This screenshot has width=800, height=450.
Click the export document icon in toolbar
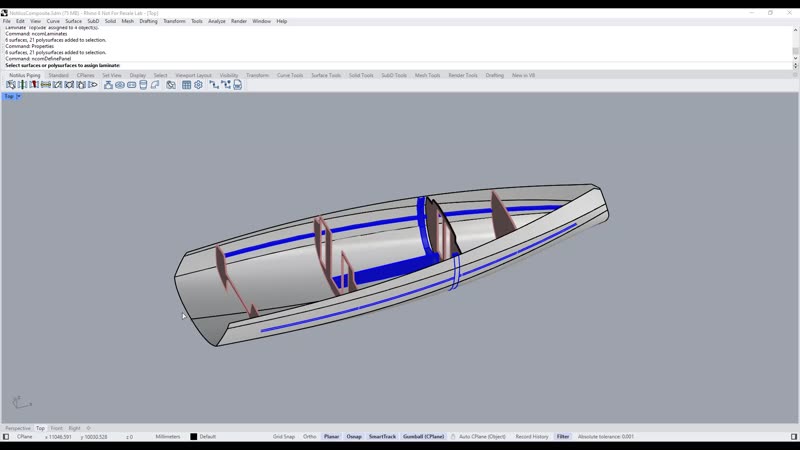pos(237,85)
